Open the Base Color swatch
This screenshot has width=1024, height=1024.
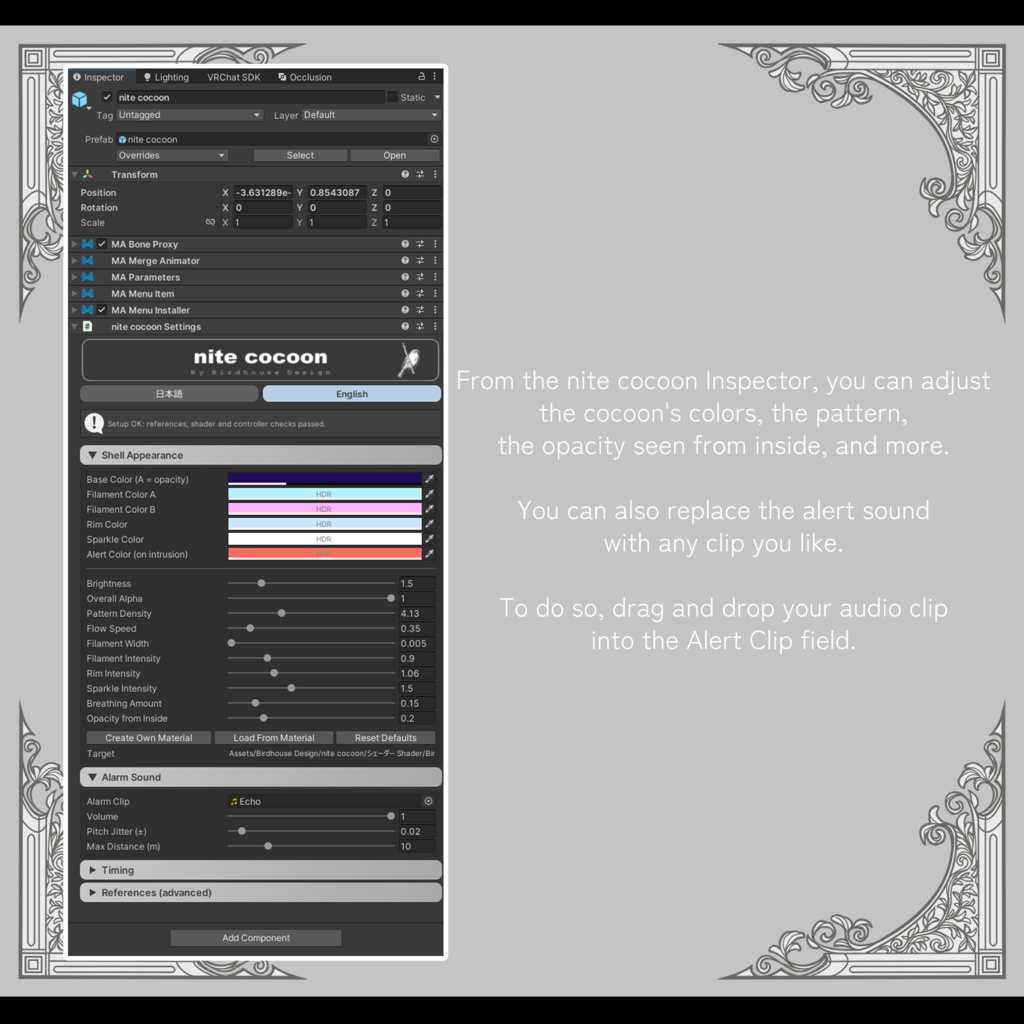(x=325, y=479)
